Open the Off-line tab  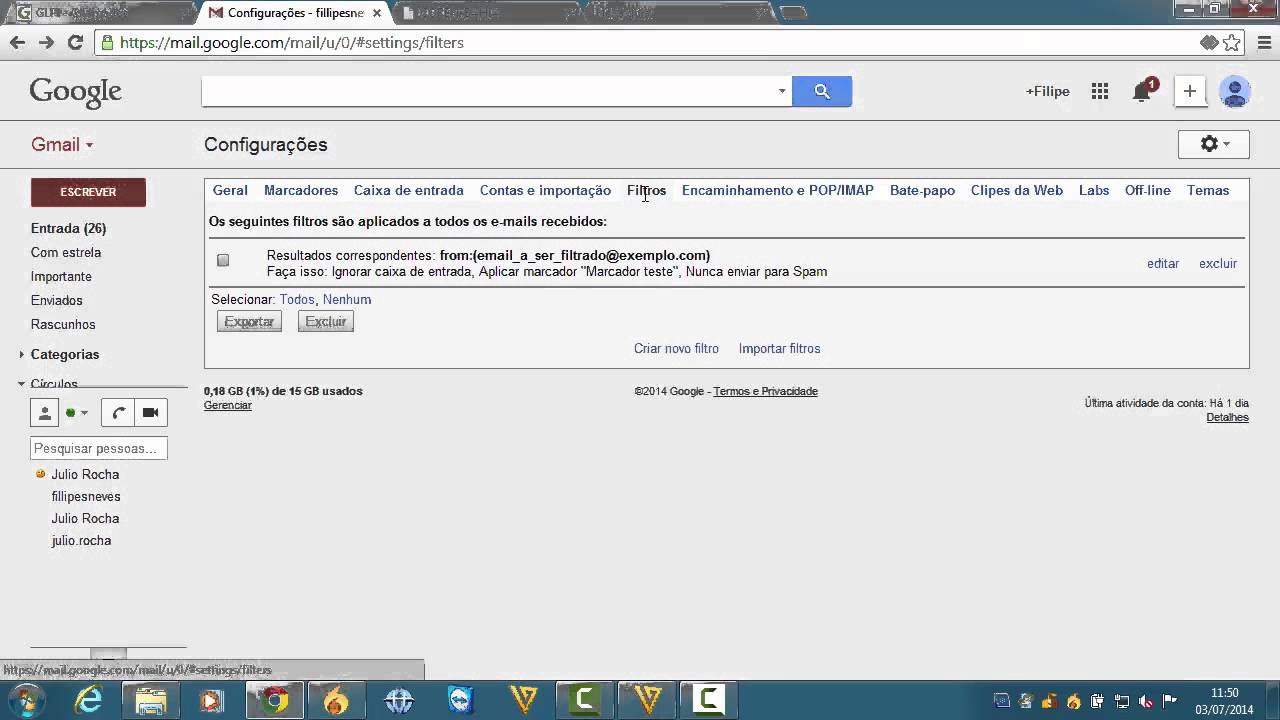pos(1148,190)
